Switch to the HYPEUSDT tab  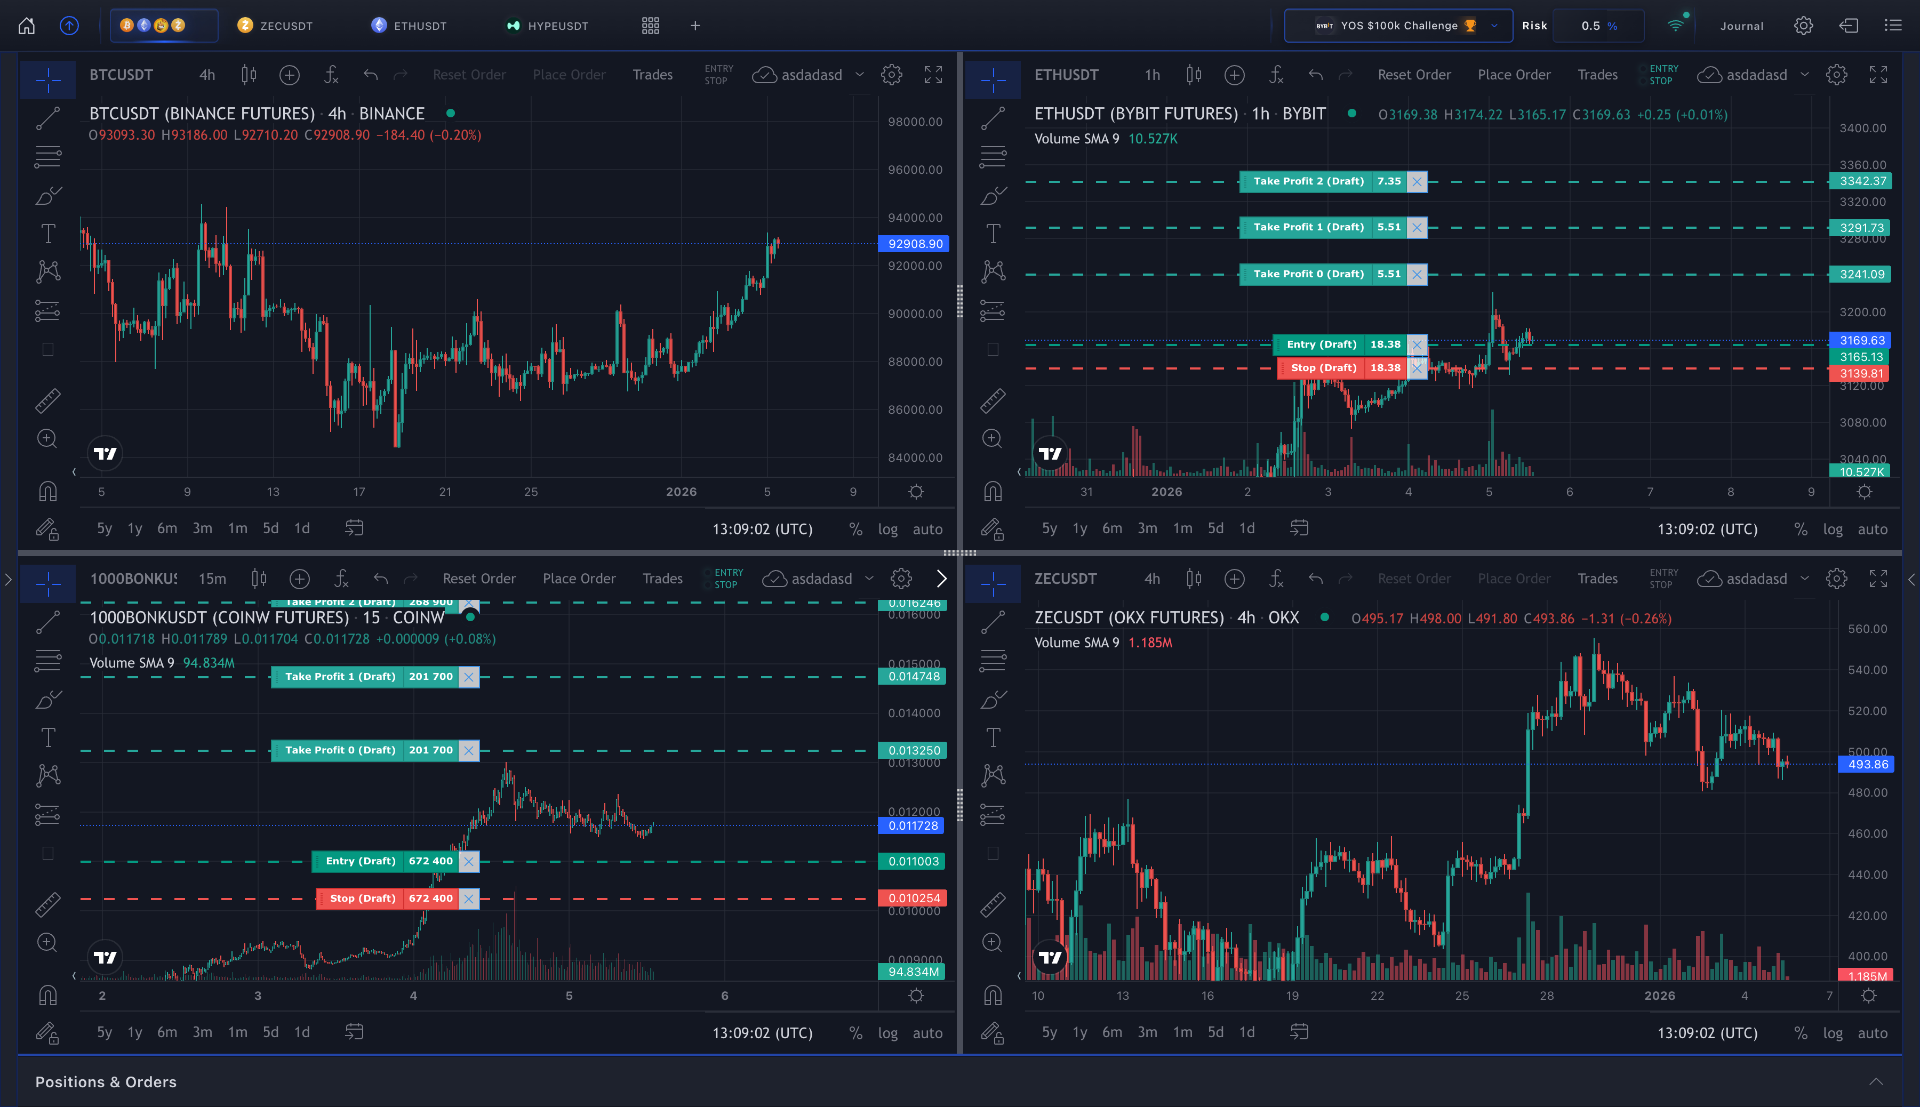547,26
